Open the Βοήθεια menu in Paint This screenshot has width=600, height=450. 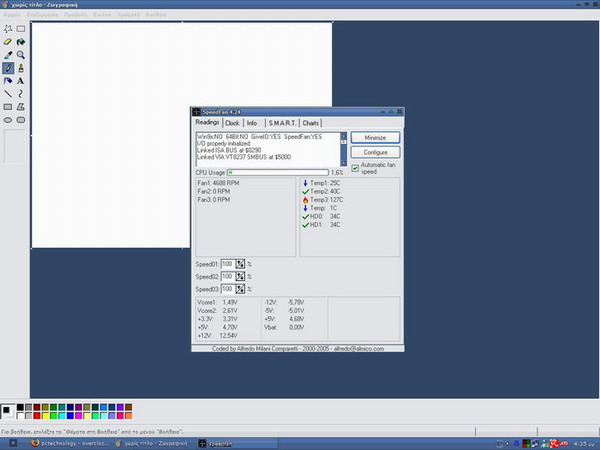pos(156,15)
